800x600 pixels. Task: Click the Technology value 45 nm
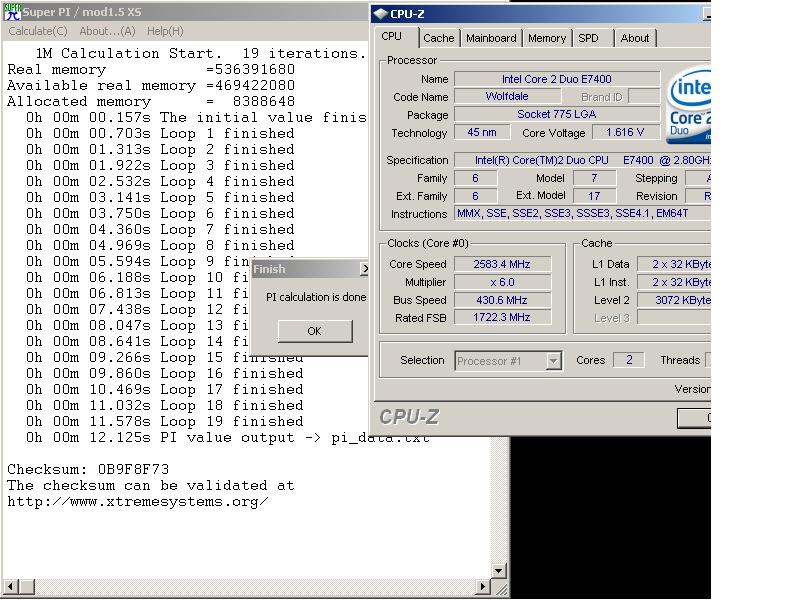coord(482,132)
